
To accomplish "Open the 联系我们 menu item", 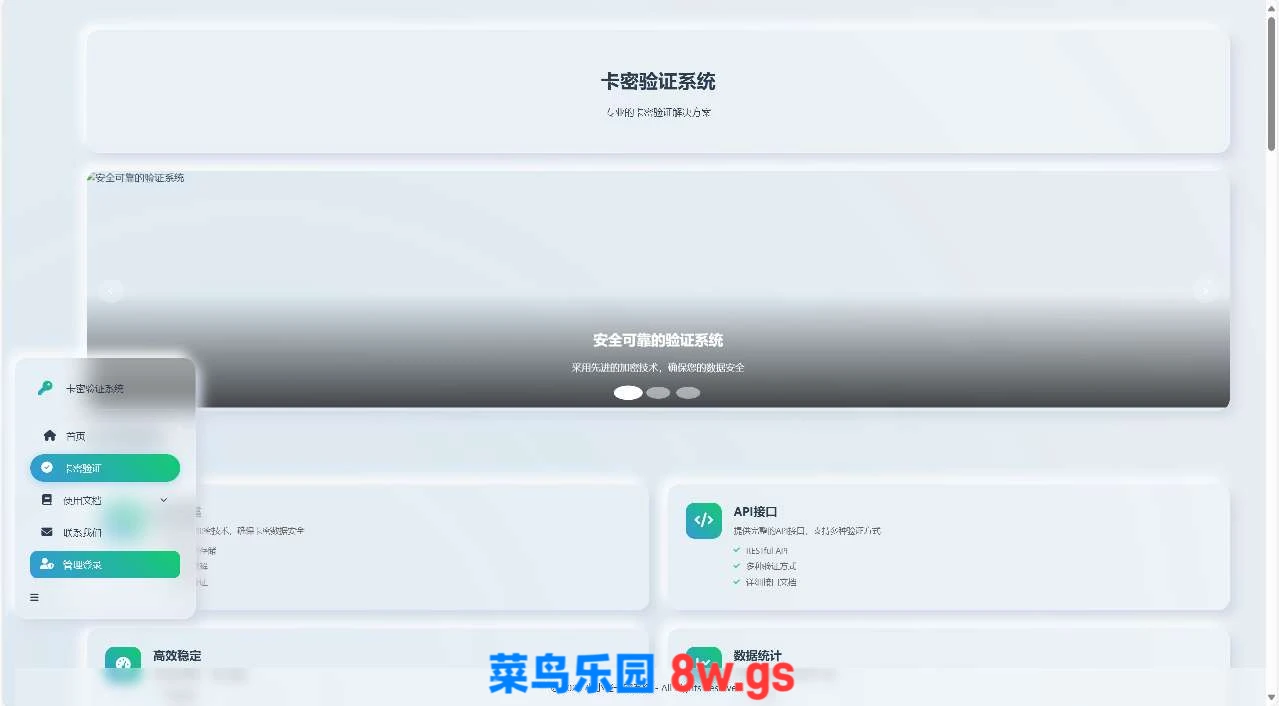I will [105, 532].
